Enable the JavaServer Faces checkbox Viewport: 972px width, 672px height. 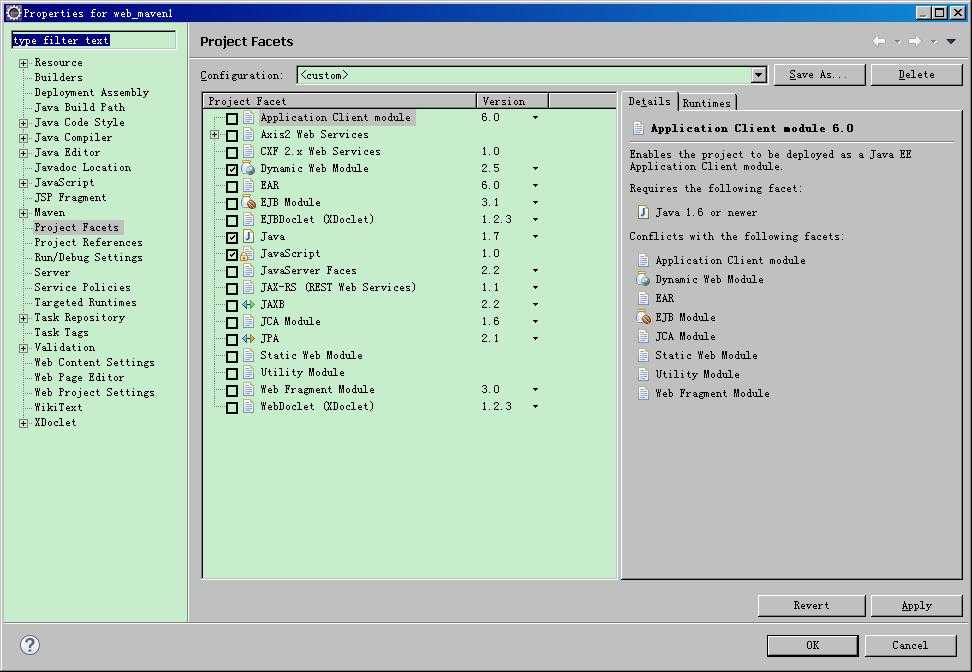pos(232,271)
